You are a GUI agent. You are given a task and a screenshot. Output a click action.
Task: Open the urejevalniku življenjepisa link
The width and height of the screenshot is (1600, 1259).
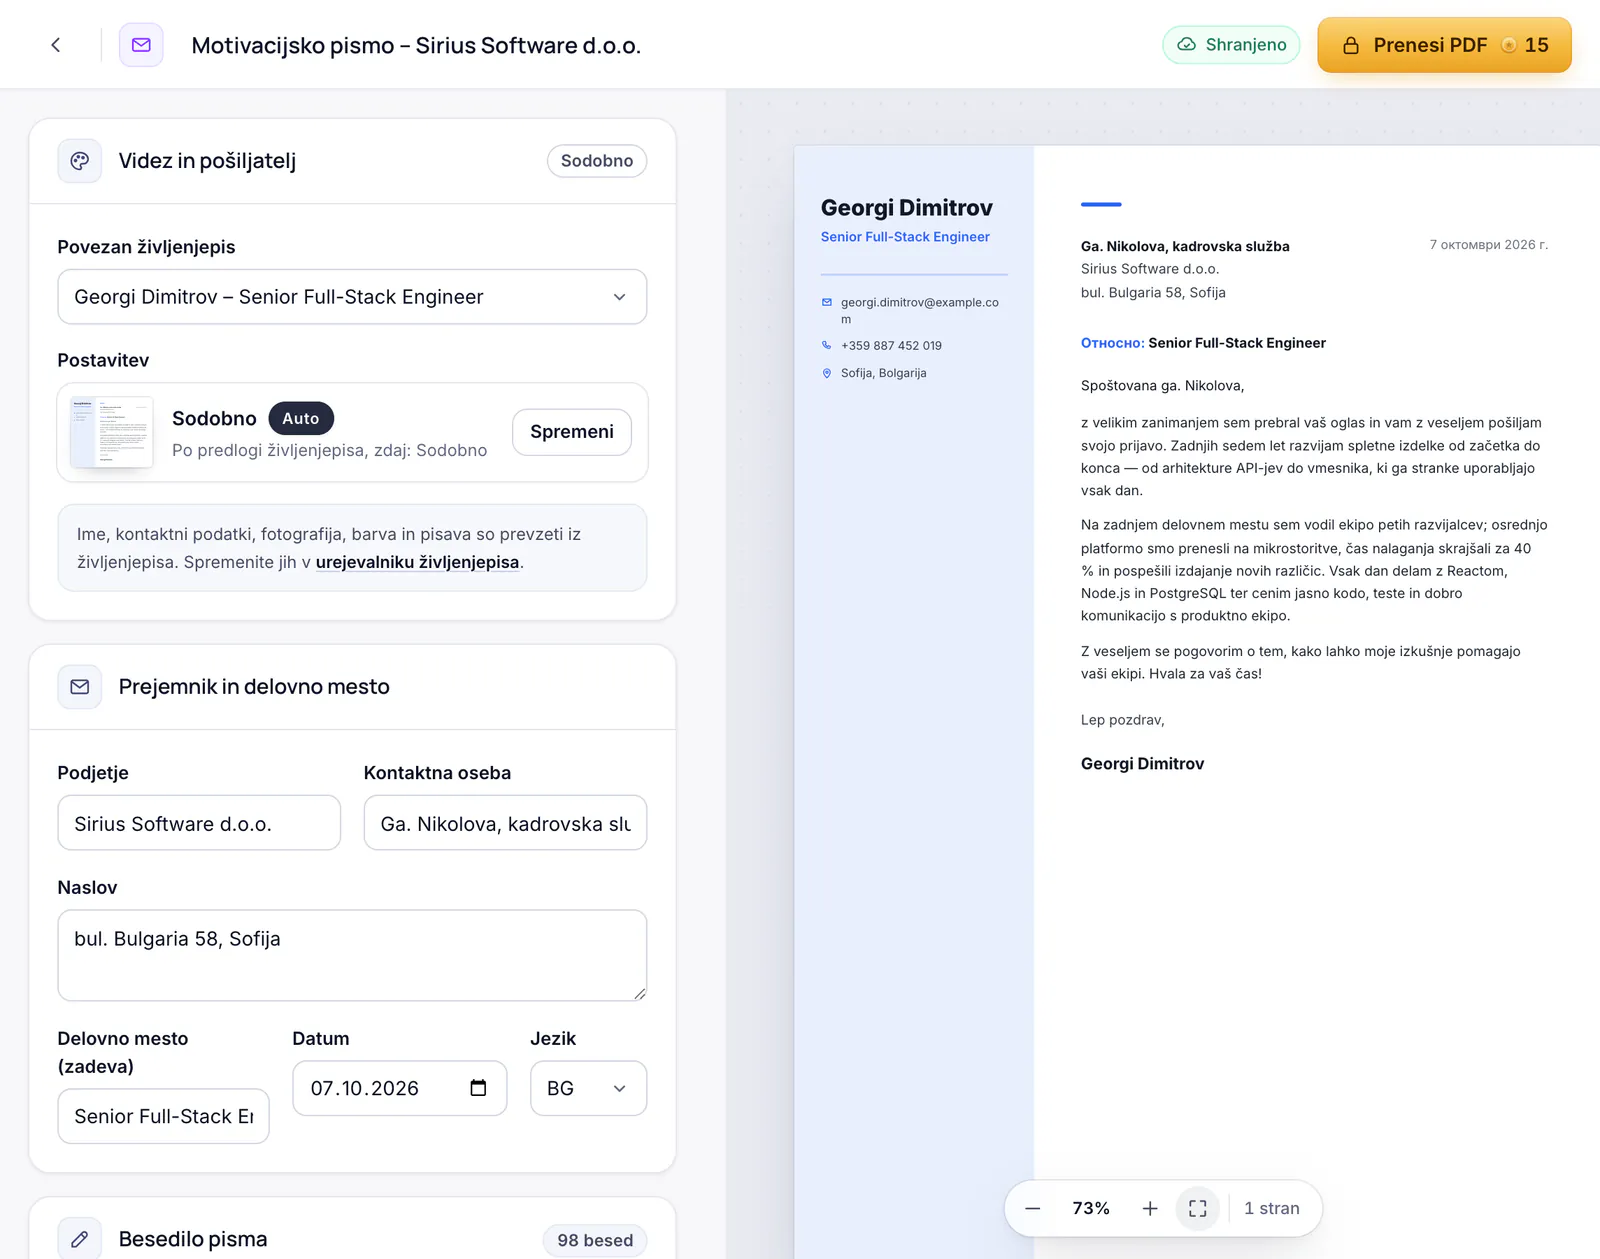[x=417, y=562]
